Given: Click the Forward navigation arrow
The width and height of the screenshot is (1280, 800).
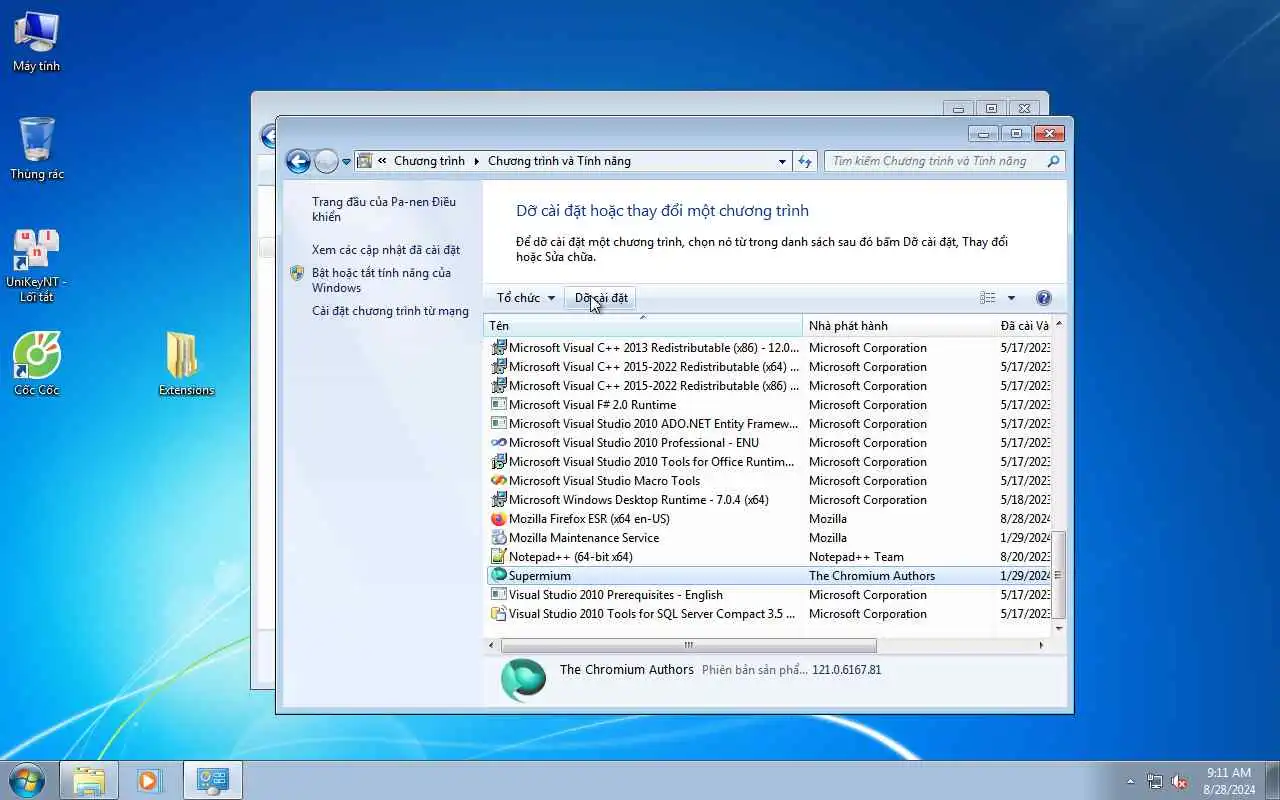Looking at the screenshot, I should pos(326,161).
